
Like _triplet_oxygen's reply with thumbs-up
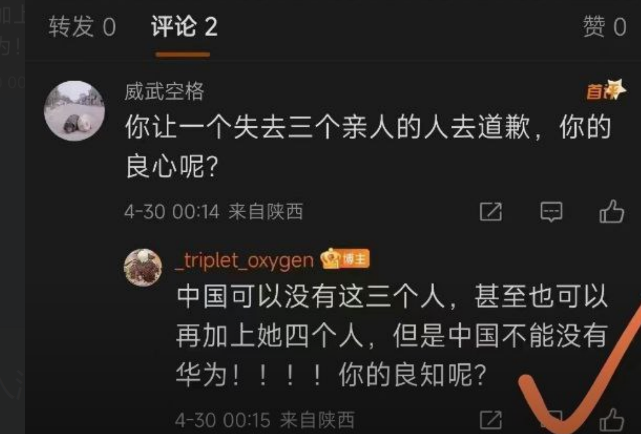coord(612,420)
